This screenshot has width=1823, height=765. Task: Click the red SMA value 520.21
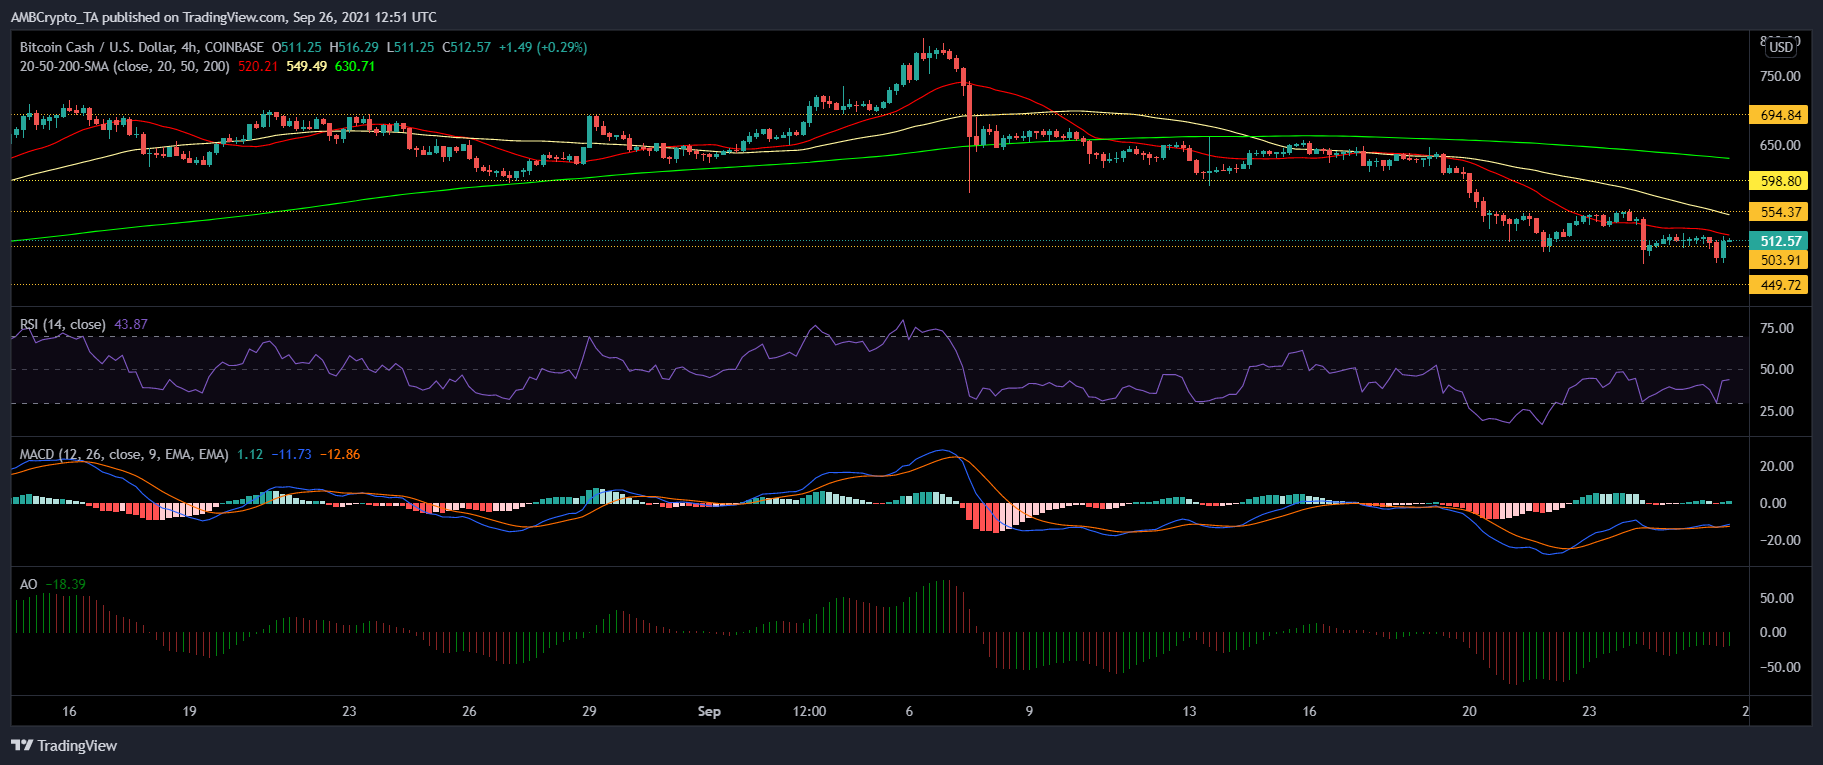tap(258, 66)
